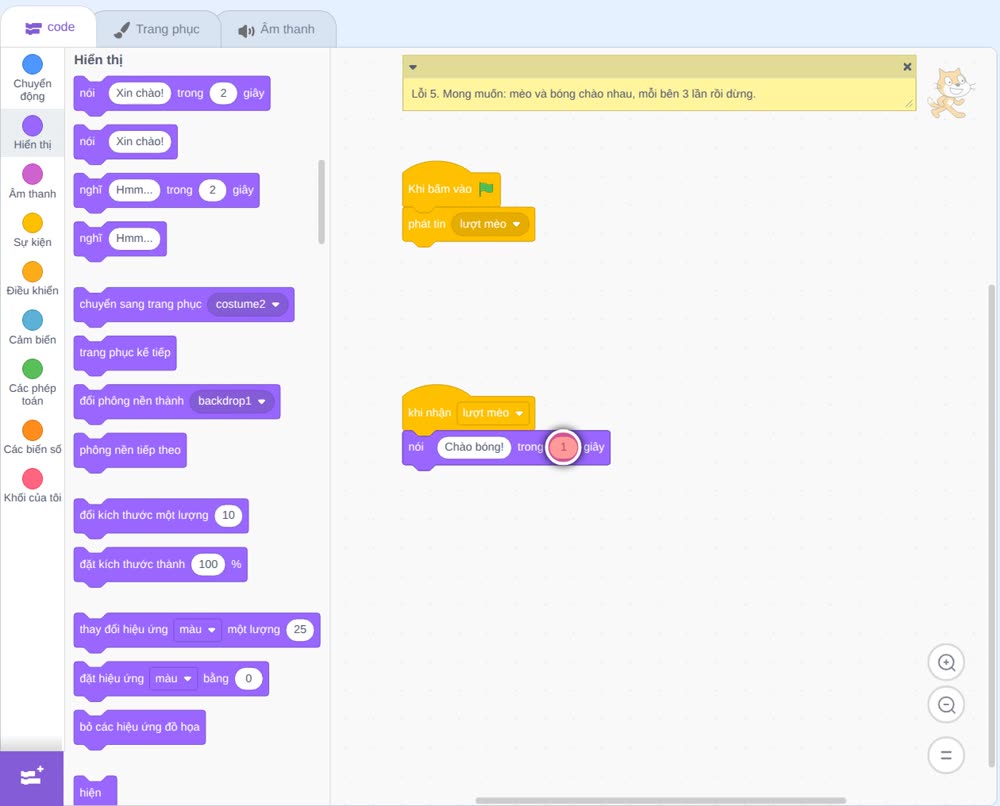Image resolution: width=1000 pixels, height=806 pixels.
Task: Click the workspace horizontal scrollbar
Action: point(661,800)
